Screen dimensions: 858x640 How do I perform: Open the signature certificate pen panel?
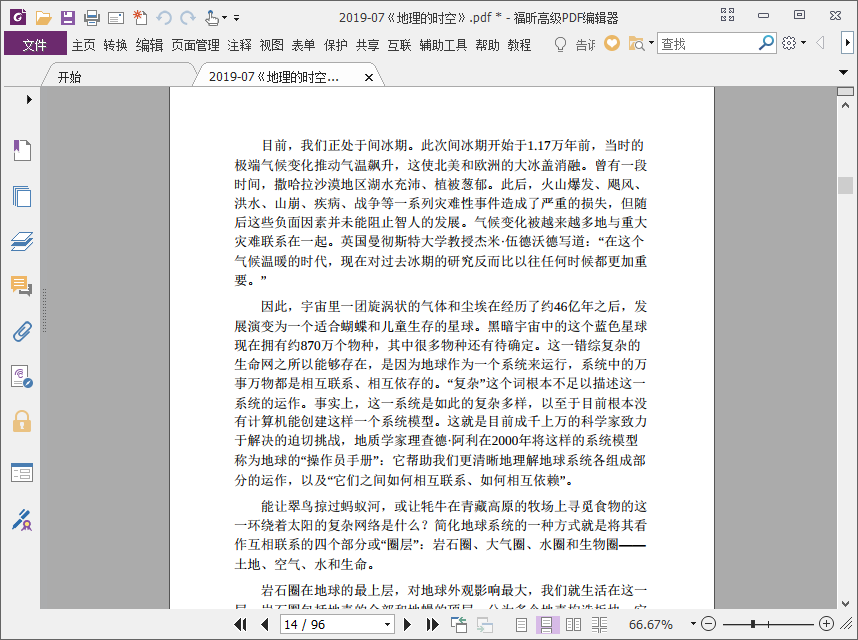click(22, 520)
